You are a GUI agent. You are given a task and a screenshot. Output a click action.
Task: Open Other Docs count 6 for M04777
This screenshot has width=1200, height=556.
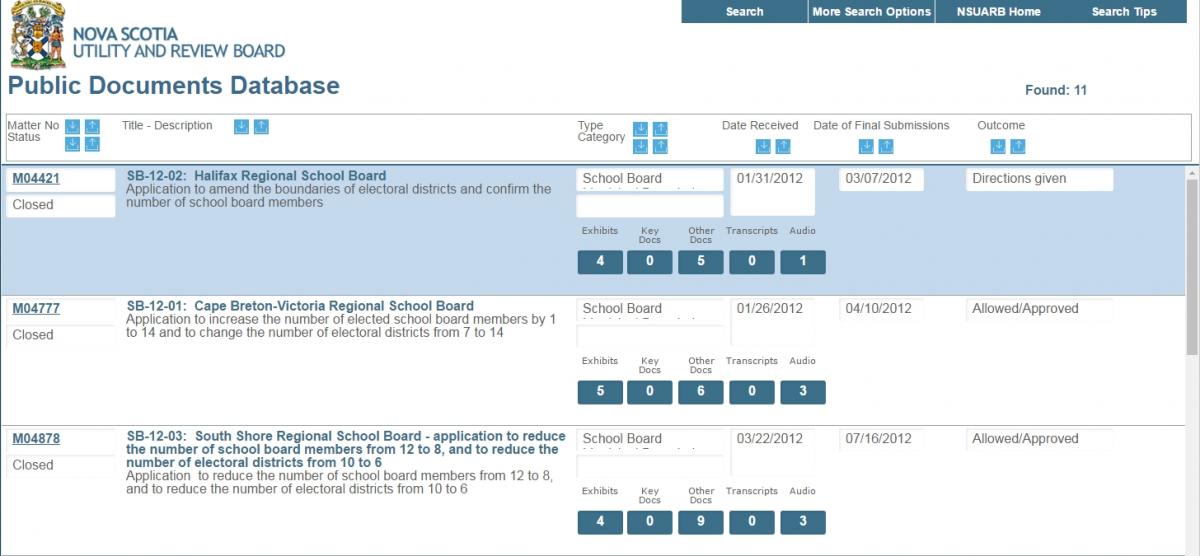click(700, 392)
